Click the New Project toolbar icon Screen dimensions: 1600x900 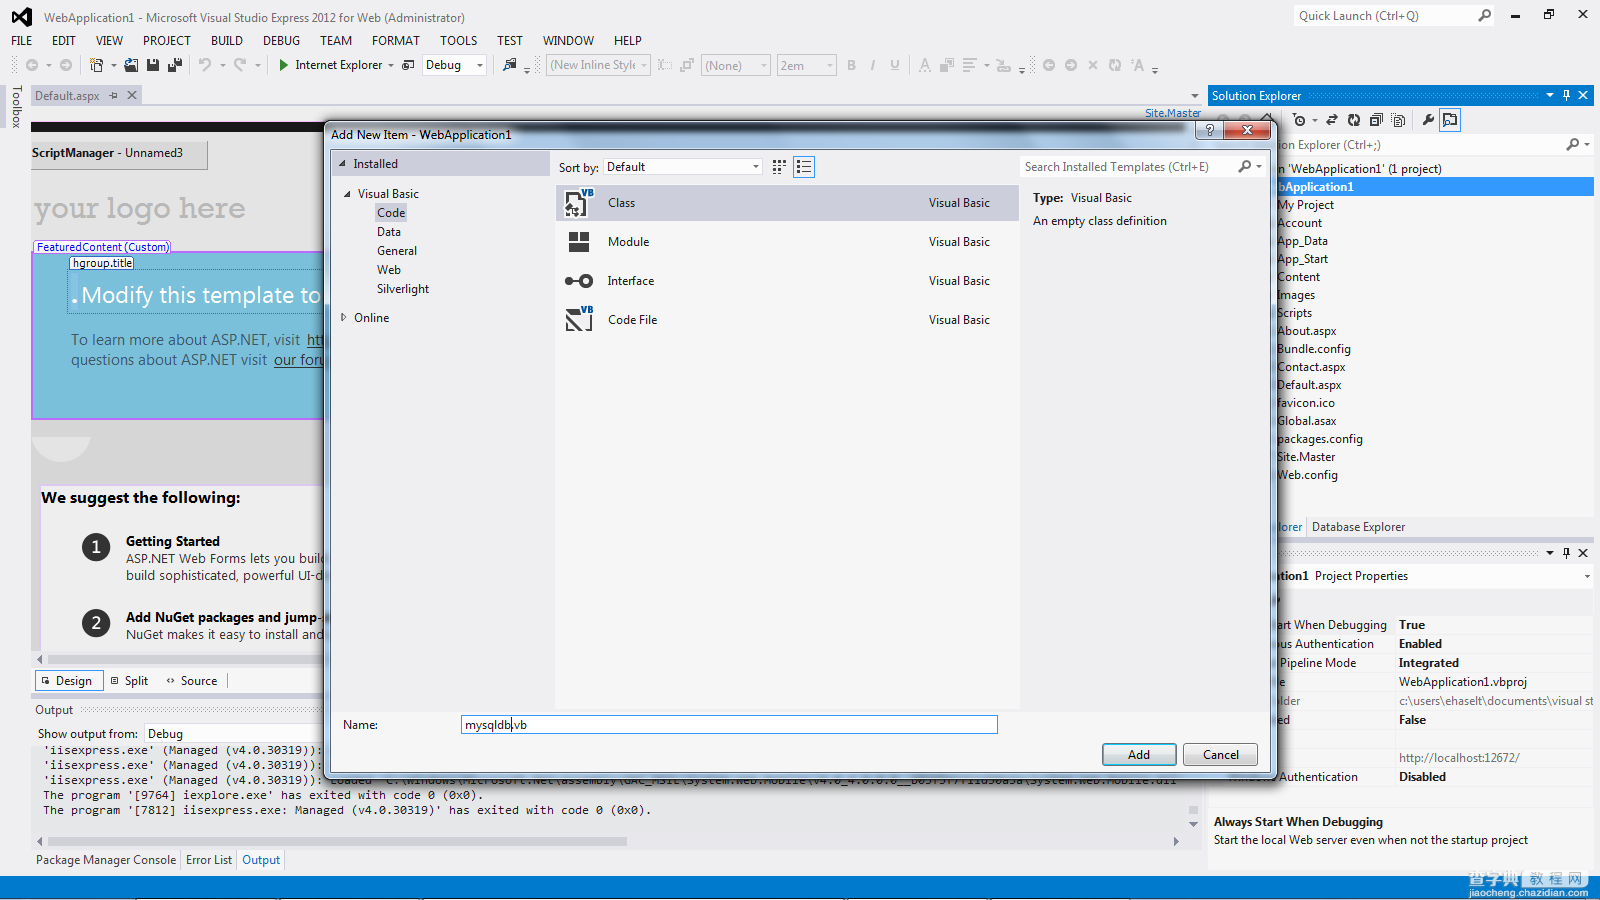97,65
